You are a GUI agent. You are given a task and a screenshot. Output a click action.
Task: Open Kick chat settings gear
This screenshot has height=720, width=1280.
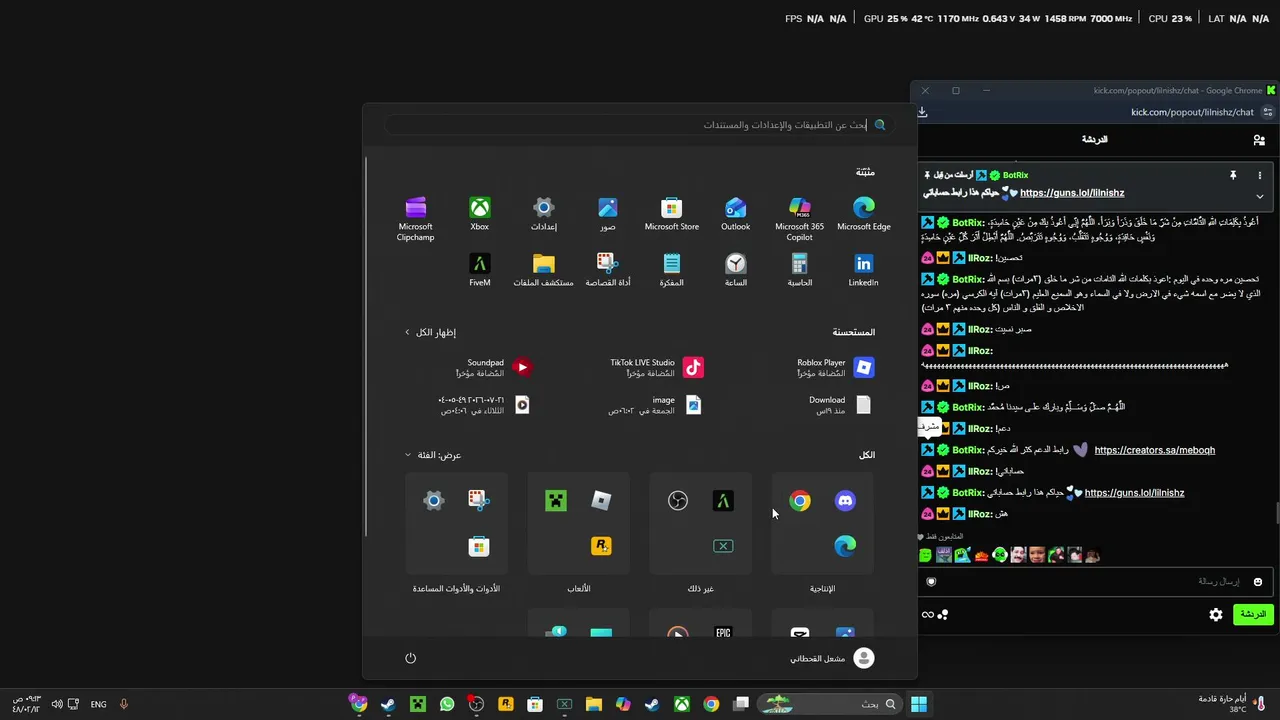(x=1216, y=615)
